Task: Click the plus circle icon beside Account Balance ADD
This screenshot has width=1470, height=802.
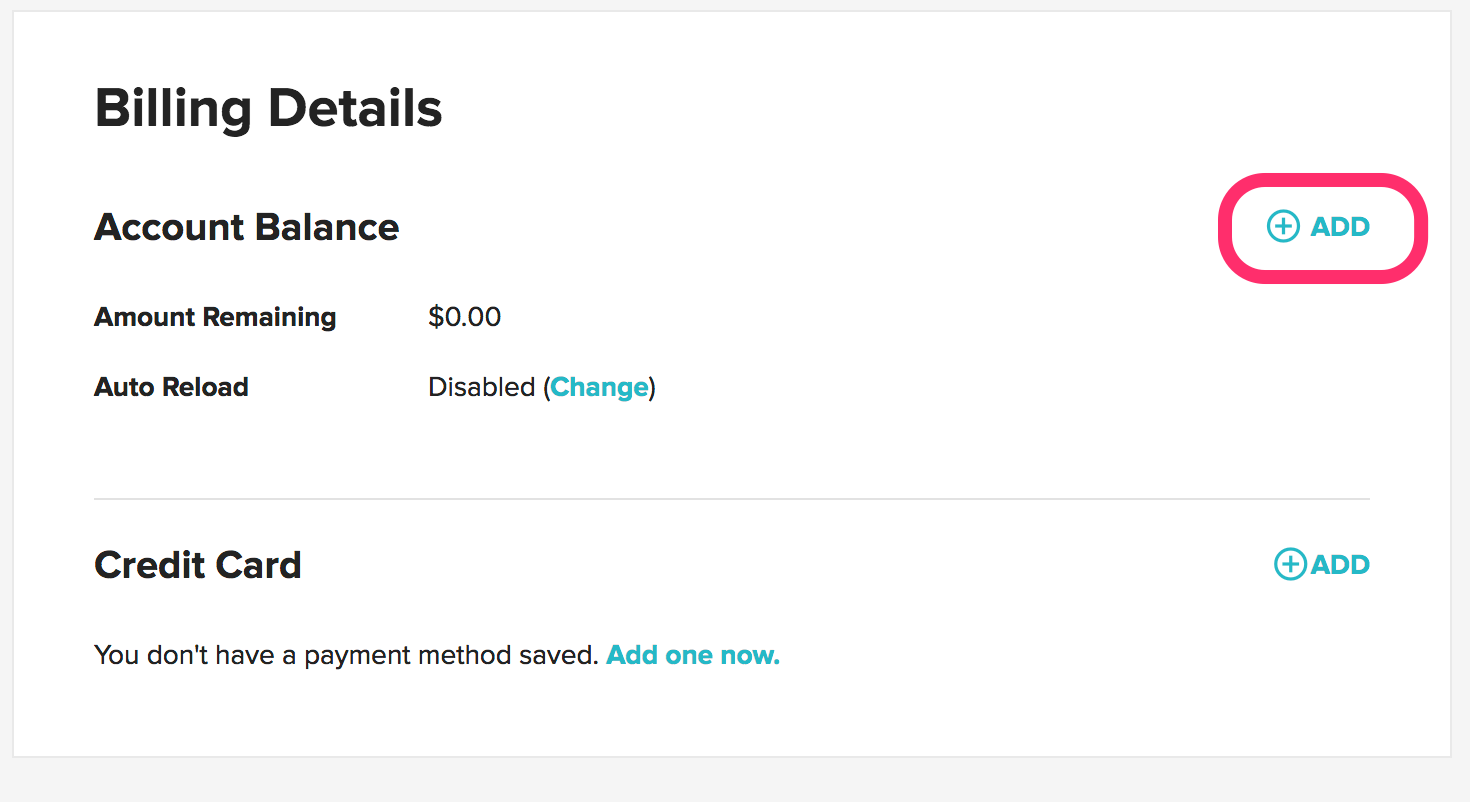Action: [1283, 227]
